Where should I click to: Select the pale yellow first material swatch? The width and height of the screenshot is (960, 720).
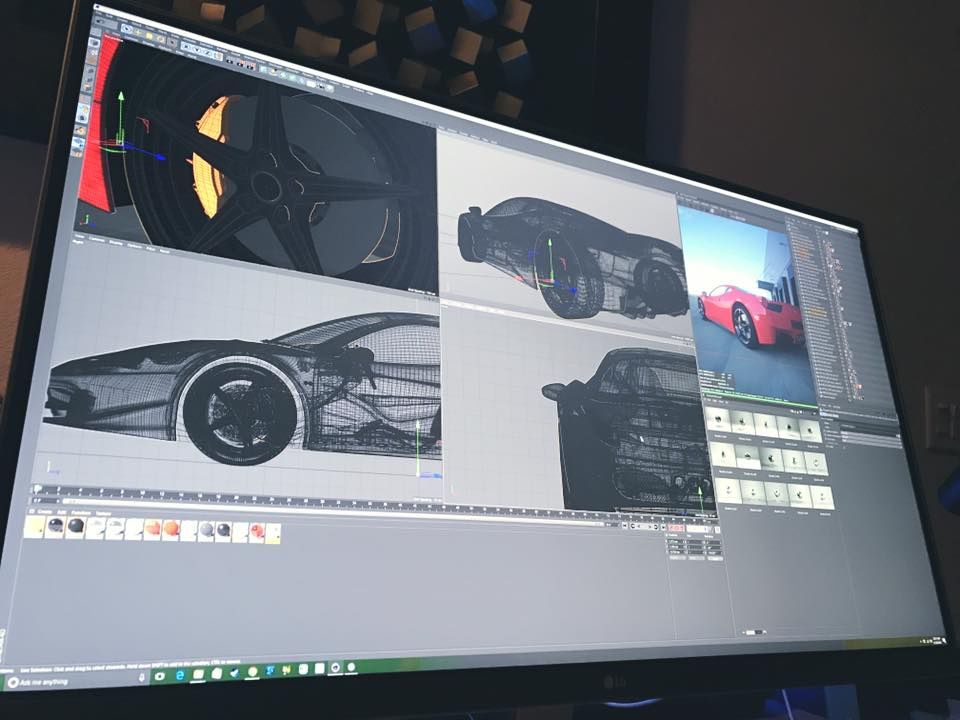click(34, 527)
